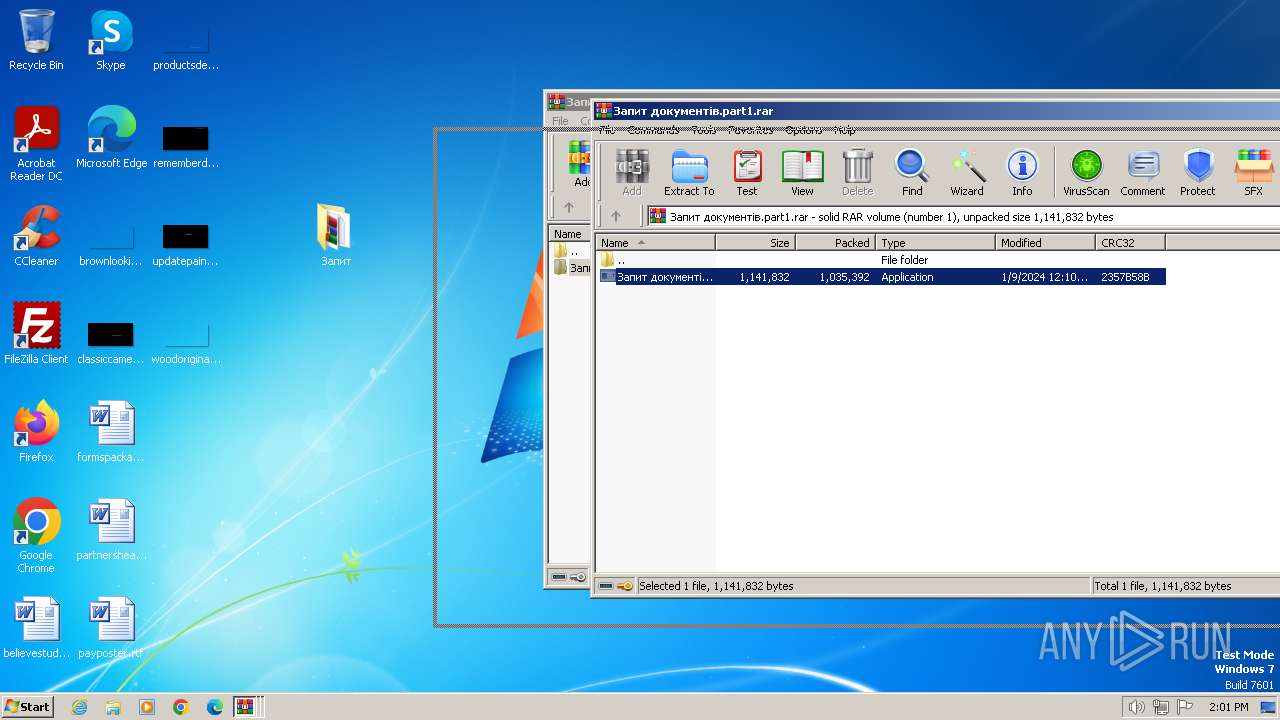This screenshot has width=1280, height=720.
Task: Open the Comment tool
Action: pos(1143,173)
